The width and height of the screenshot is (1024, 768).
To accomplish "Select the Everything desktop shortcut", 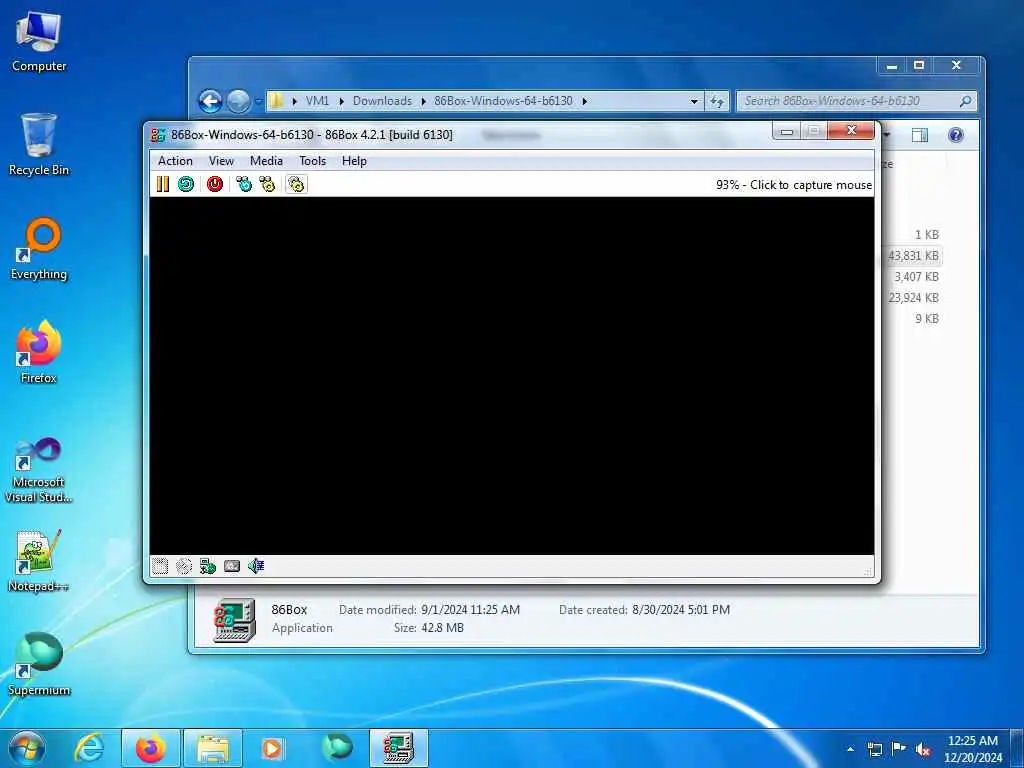I will click(39, 249).
